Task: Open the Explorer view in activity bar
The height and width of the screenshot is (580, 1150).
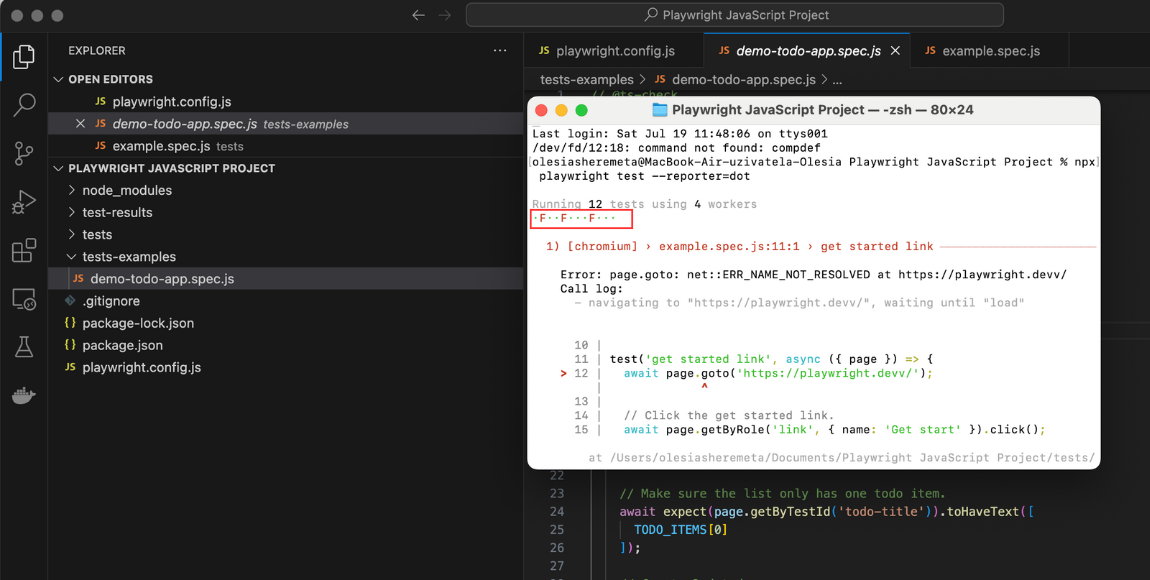Action: [x=24, y=56]
